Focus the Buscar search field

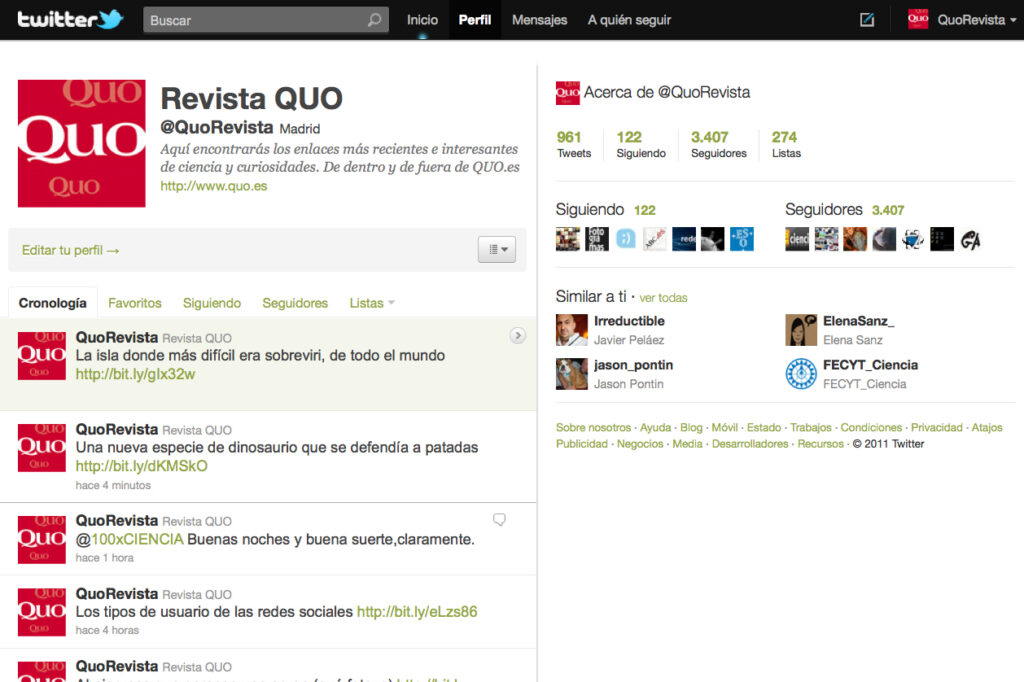pyautogui.click(x=266, y=20)
